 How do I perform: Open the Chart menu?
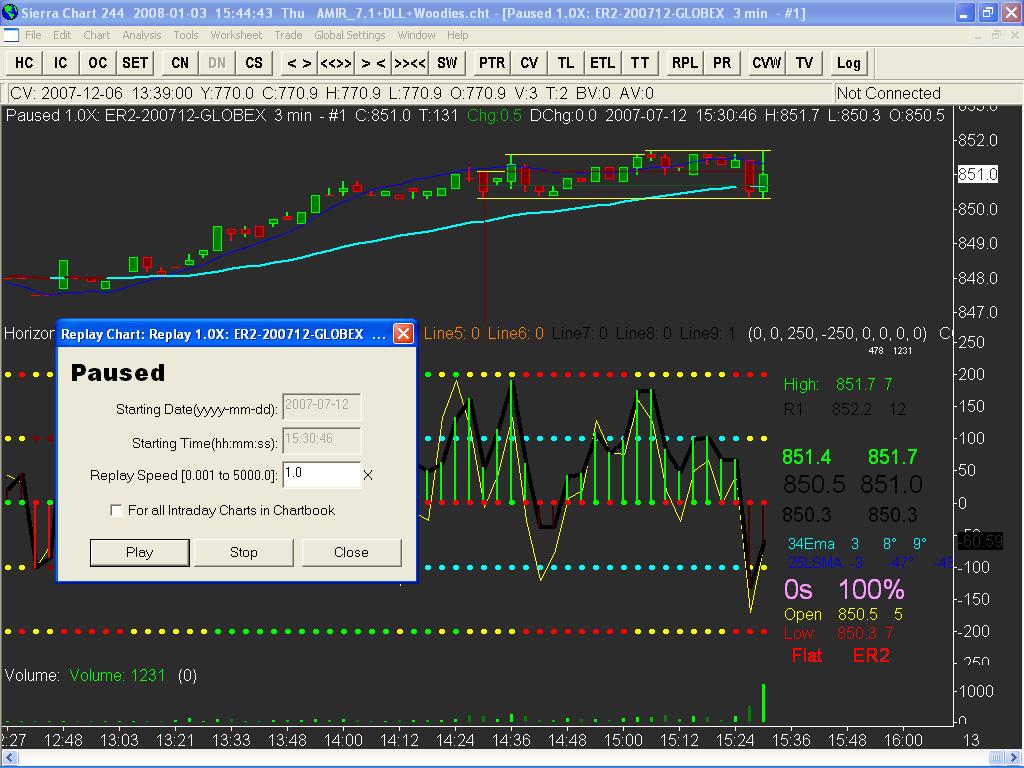[x=97, y=35]
